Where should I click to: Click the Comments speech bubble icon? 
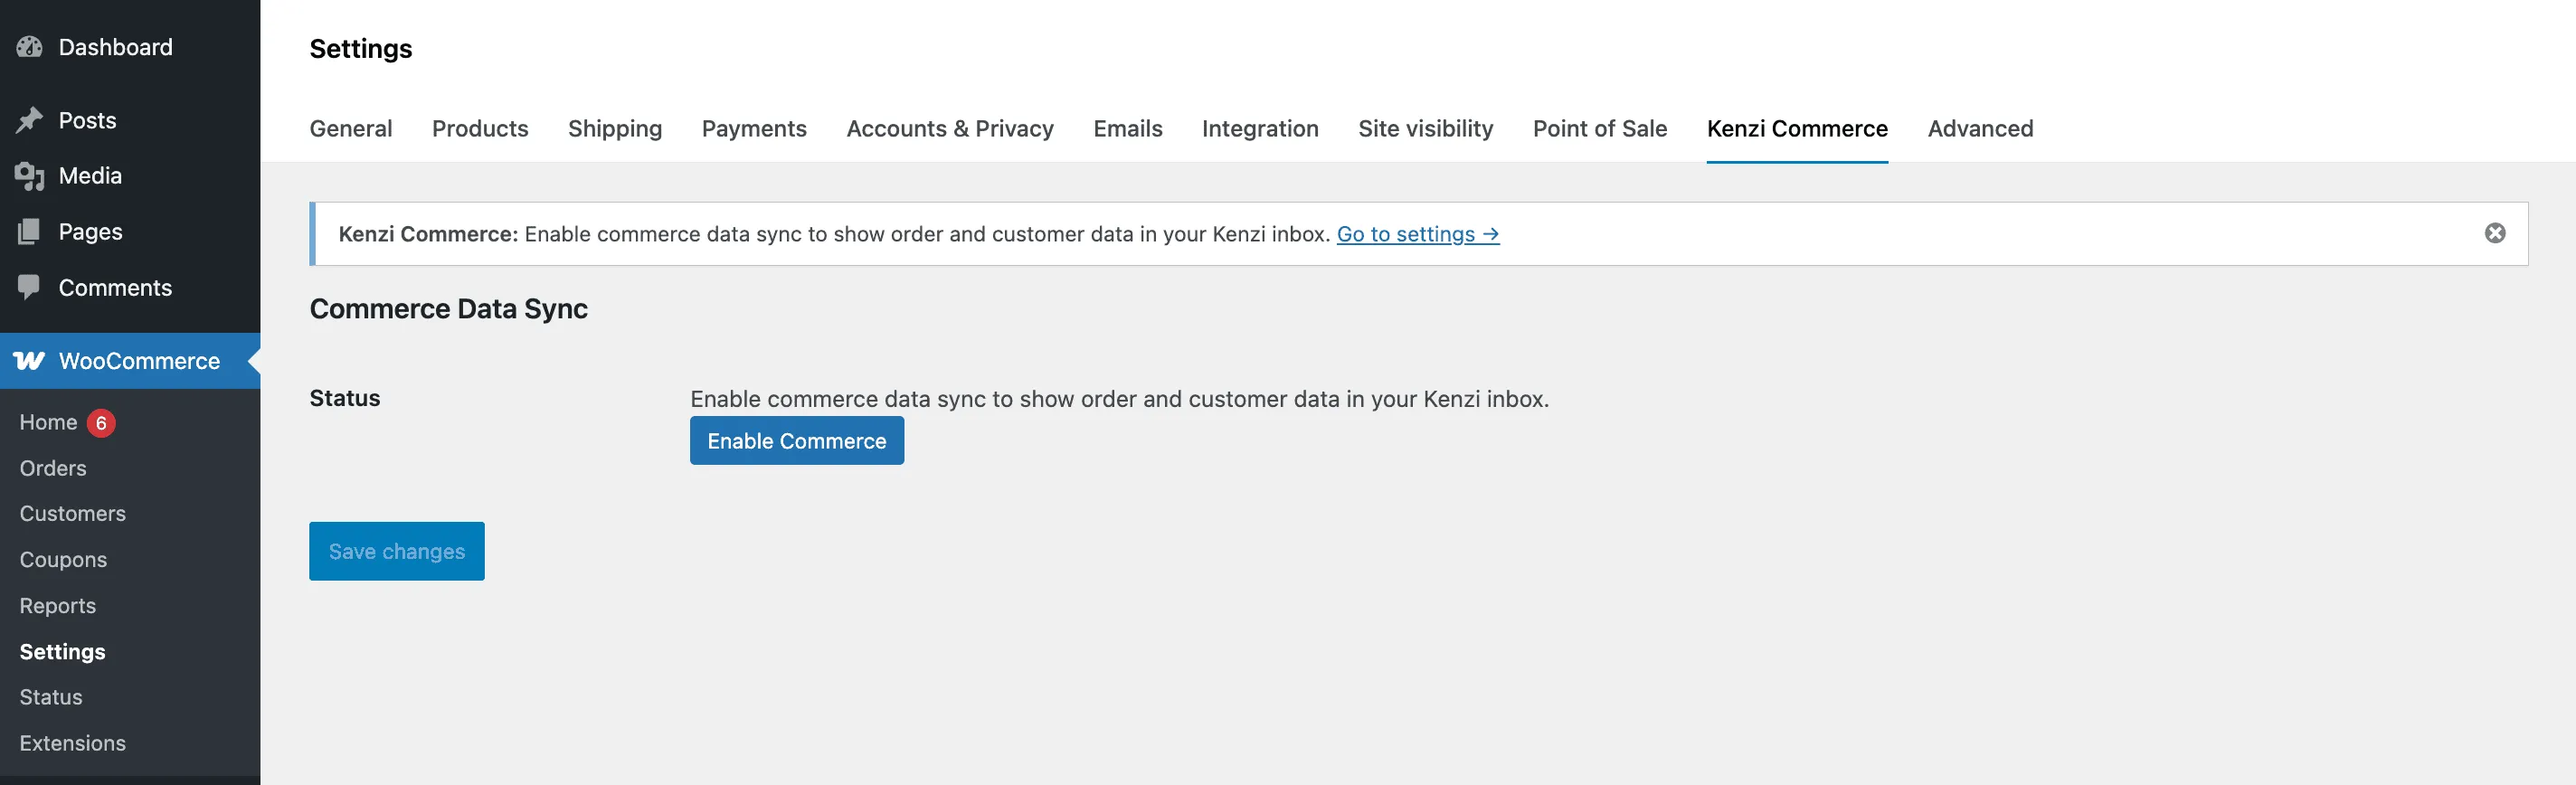pyautogui.click(x=30, y=288)
